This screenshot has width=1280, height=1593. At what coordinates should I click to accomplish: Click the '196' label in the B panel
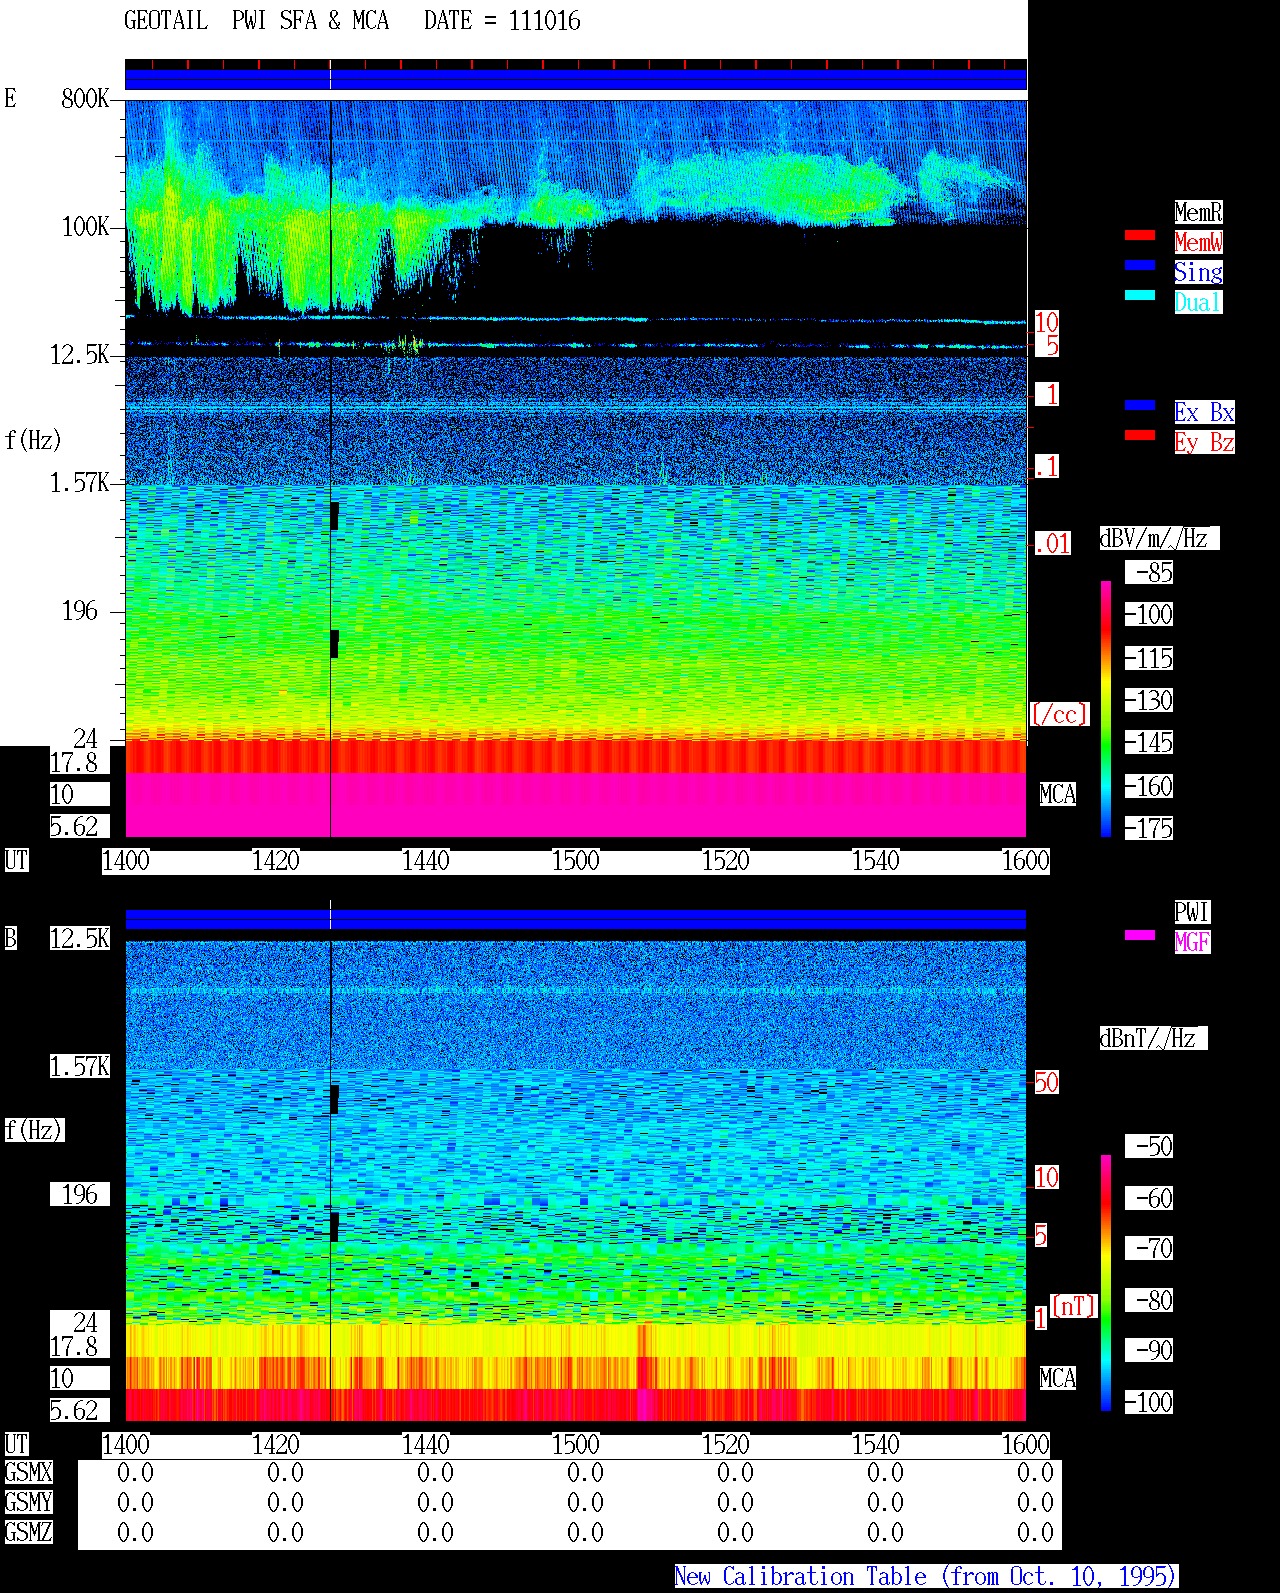80,1195
